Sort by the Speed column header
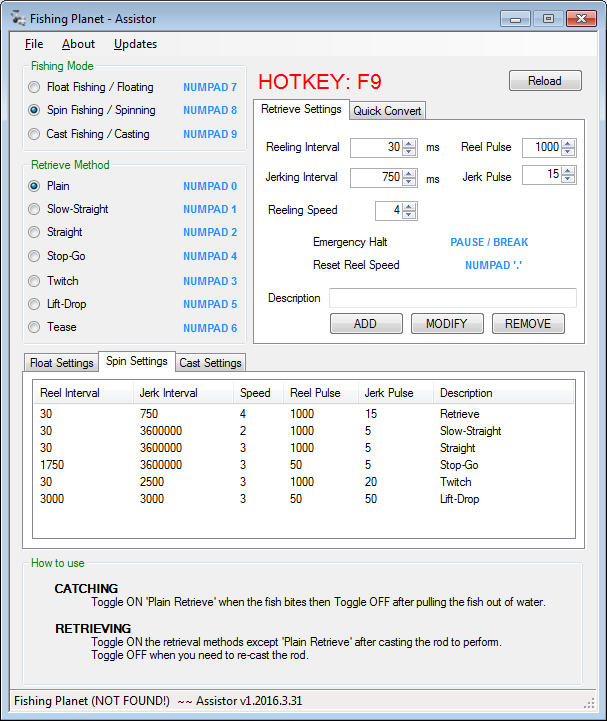Viewport: 607px width, 721px height. coord(258,393)
